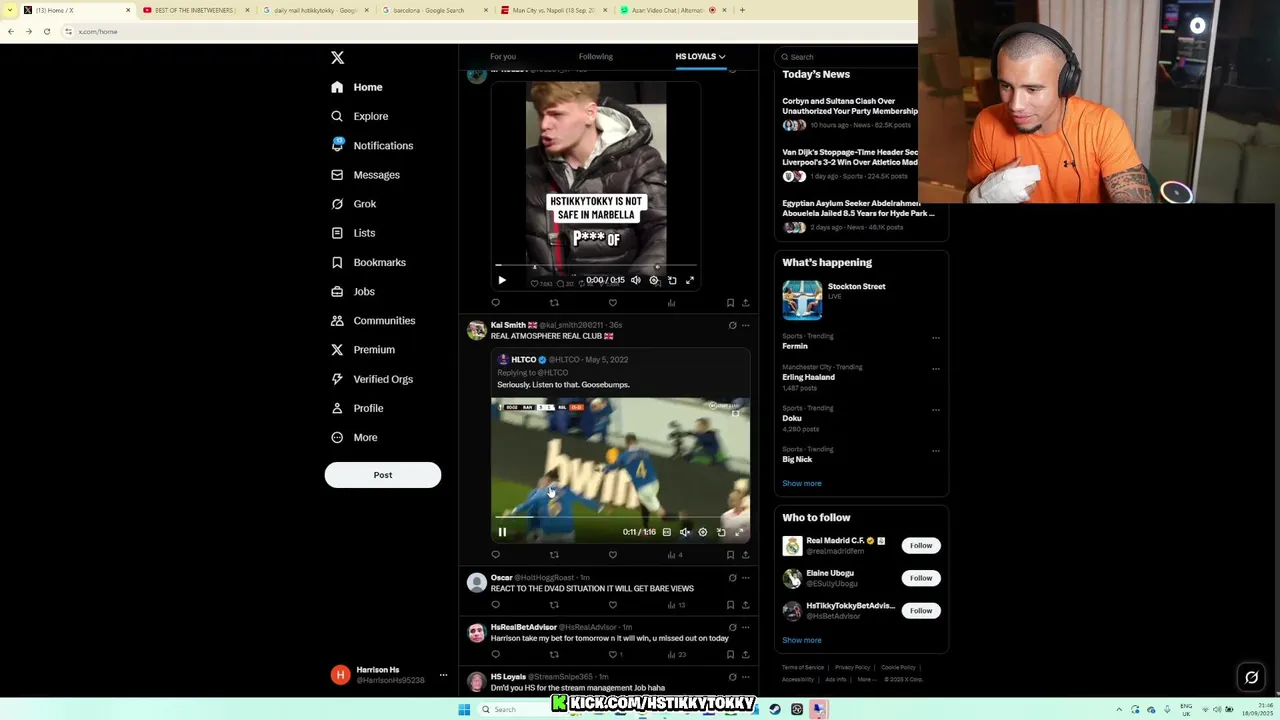Image resolution: width=1280 pixels, height=720 pixels.
Task: Click the X logo in the sidebar
Action: pyautogui.click(x=337, y=58)
